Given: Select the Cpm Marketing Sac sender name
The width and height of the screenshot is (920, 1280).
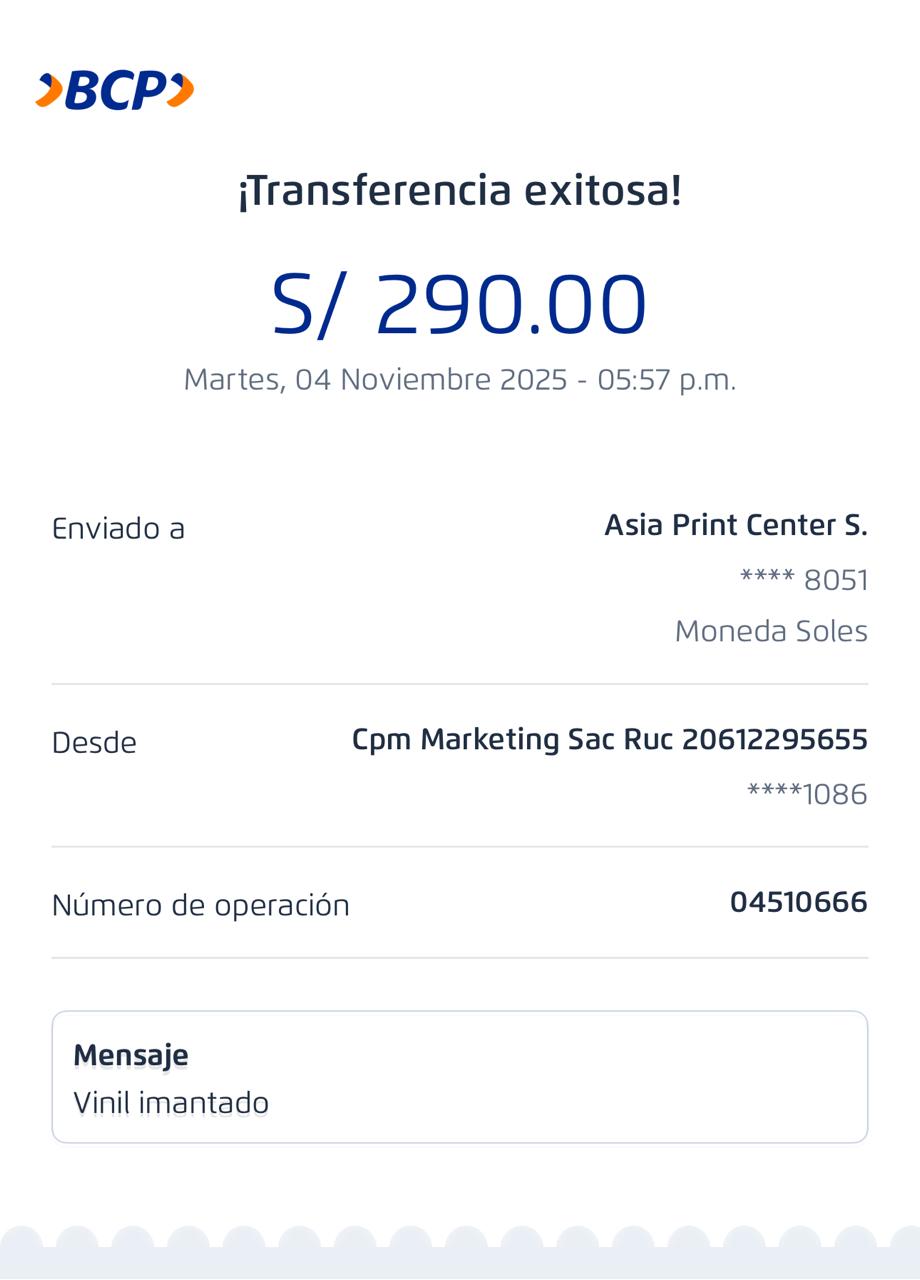Looking at the screenshot, I should pyautogui.click(x=484, y=740).
